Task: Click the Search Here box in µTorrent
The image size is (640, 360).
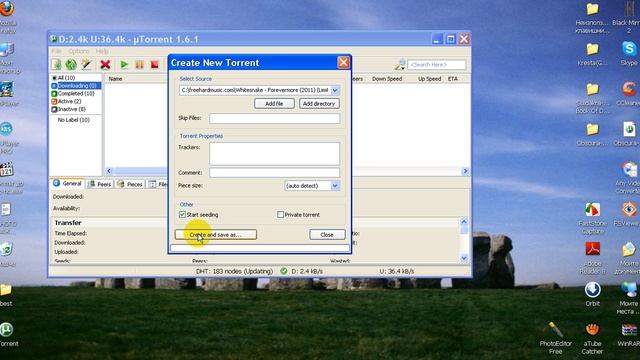Action: [436, 64]
